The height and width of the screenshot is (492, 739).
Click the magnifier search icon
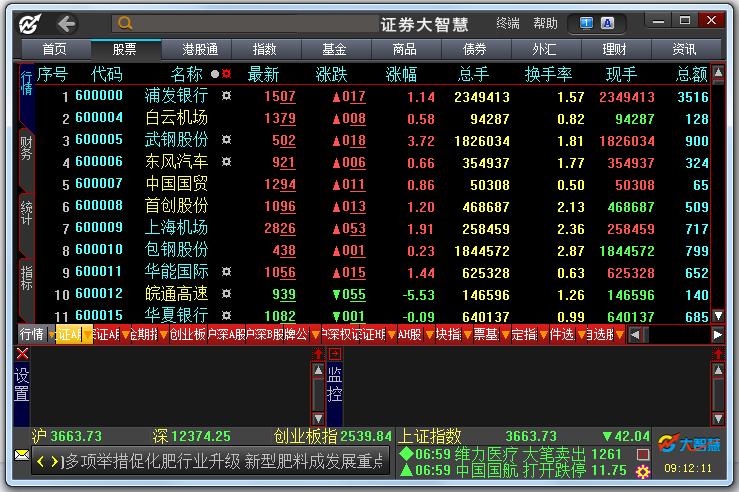pyautogui.click(x=125, y=23)
